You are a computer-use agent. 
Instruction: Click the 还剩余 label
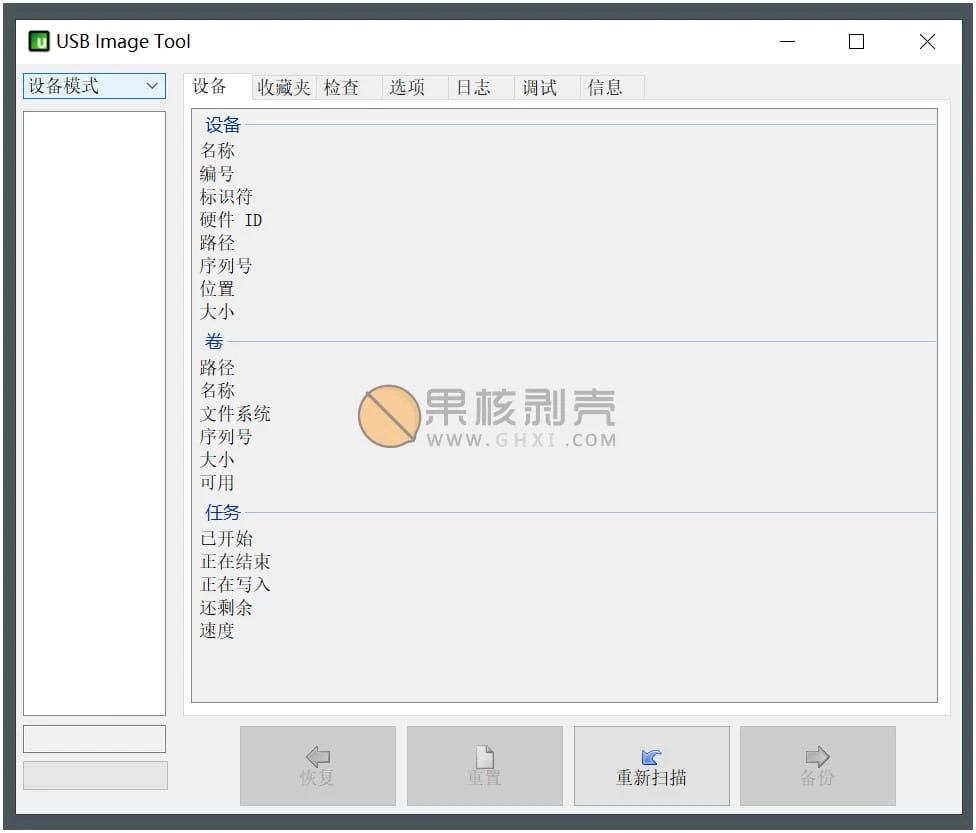226,608
